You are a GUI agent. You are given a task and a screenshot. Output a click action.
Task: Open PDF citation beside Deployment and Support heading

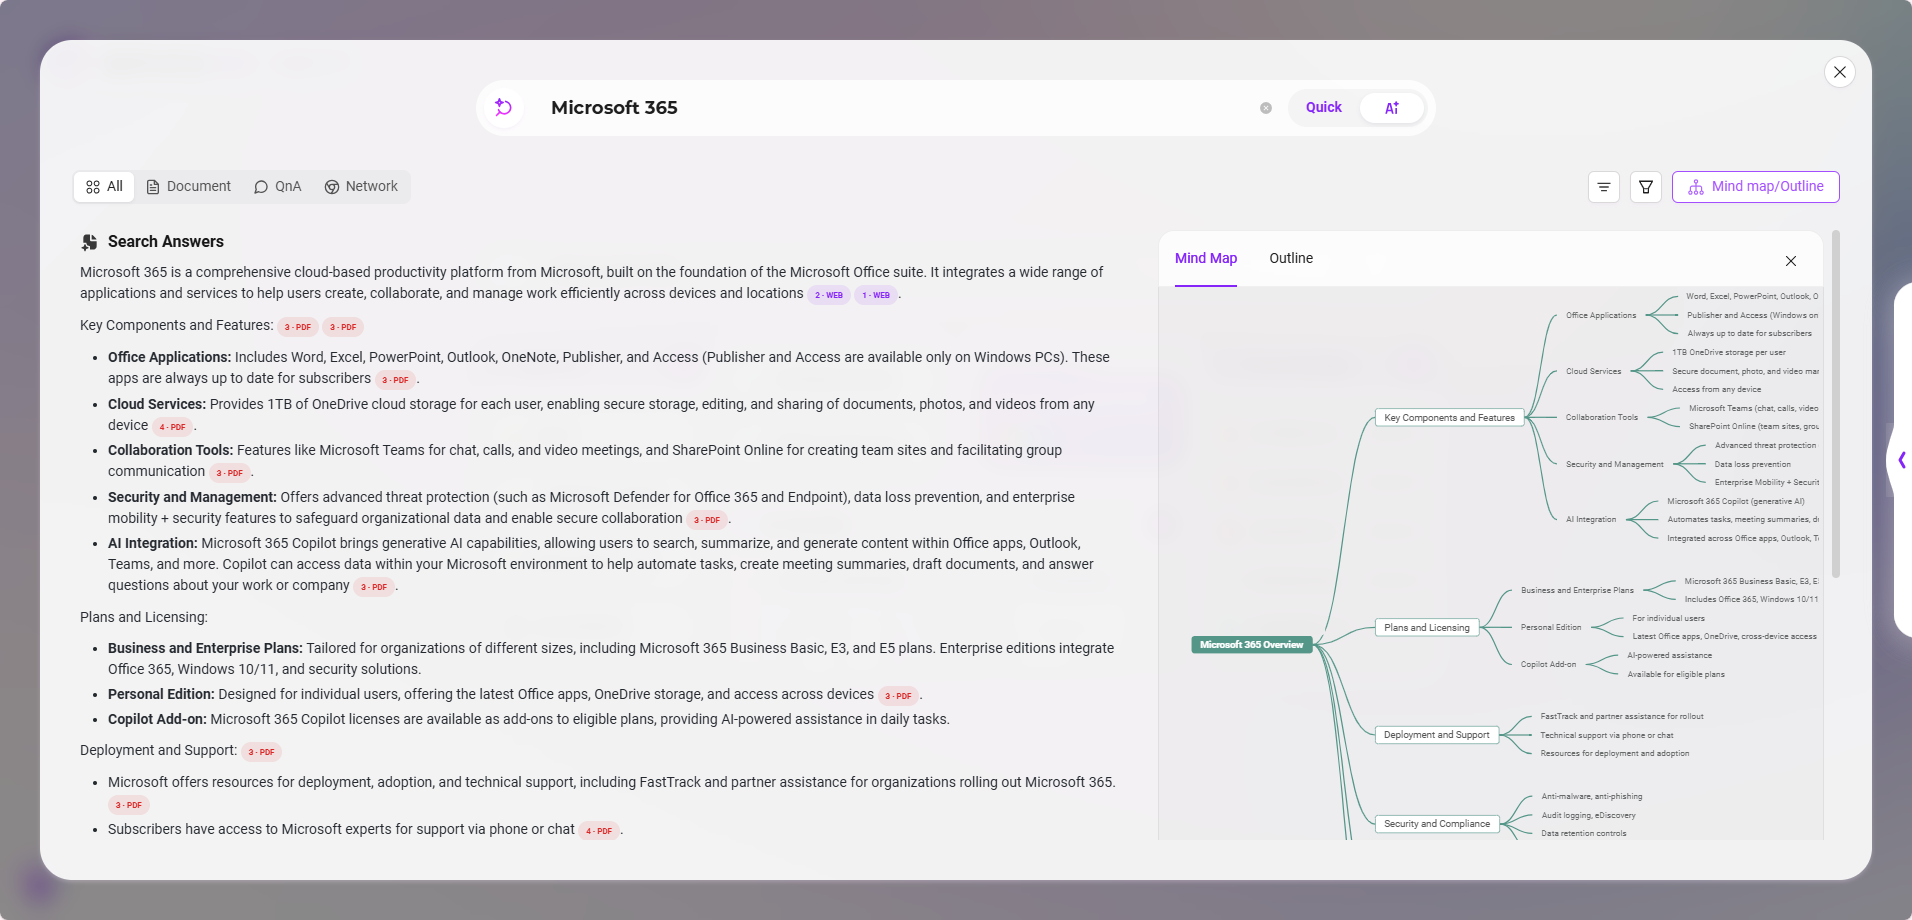click(x=261, y=752)
